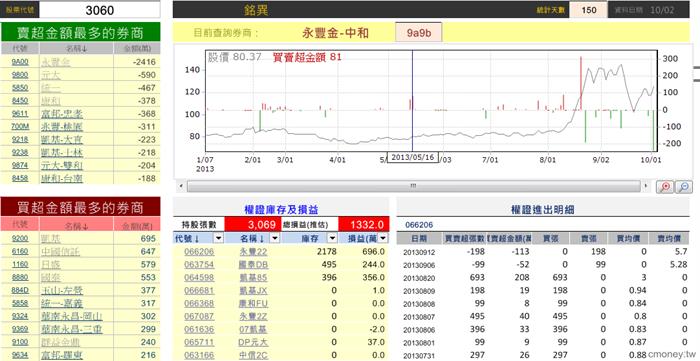Viewport: 700px width, 361px height.
Task: Sort sell list by 金額 column header
Action: click(x=137, y=49)
